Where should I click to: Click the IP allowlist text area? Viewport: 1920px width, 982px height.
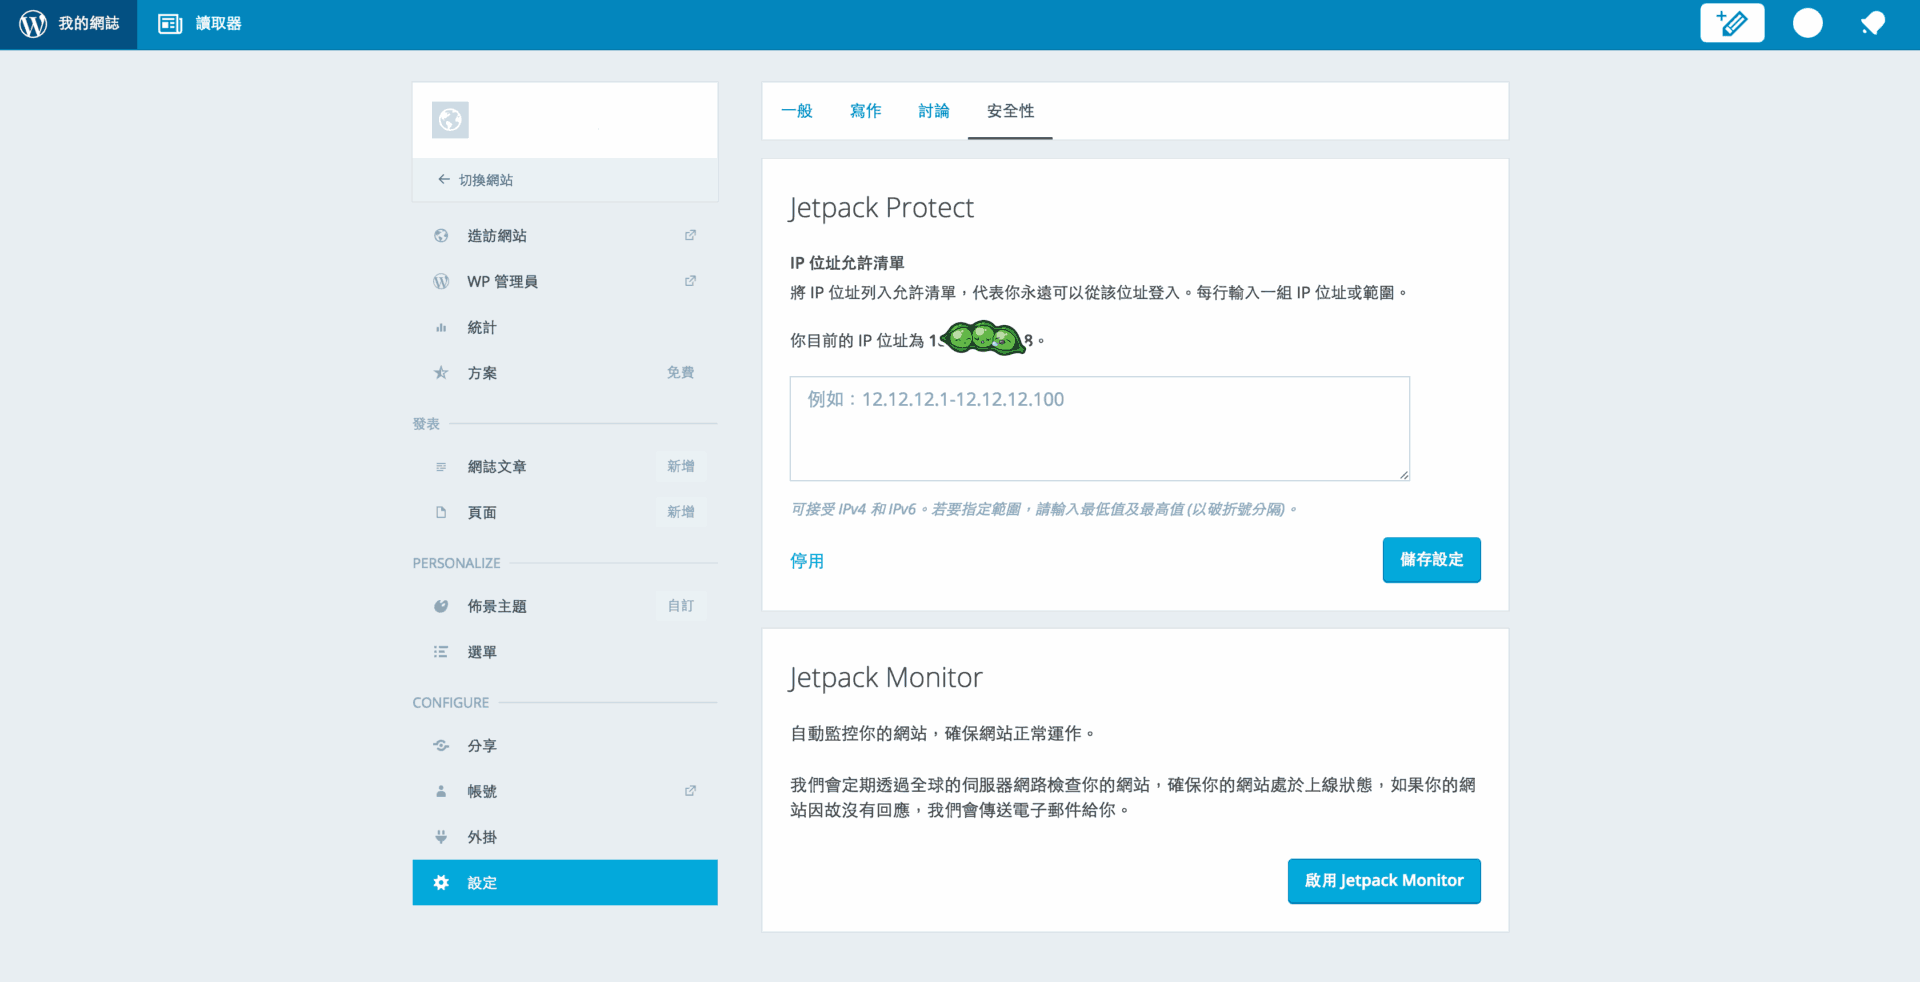pyautogui.click(x=1099, y=428)
